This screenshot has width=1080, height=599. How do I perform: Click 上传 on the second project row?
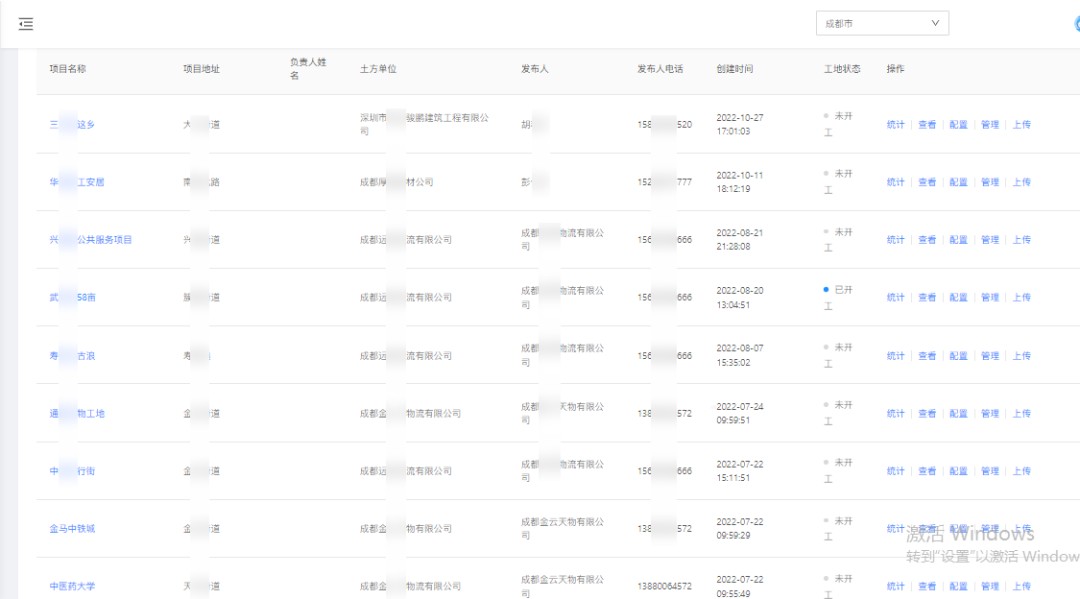[x=1021, y=182]
